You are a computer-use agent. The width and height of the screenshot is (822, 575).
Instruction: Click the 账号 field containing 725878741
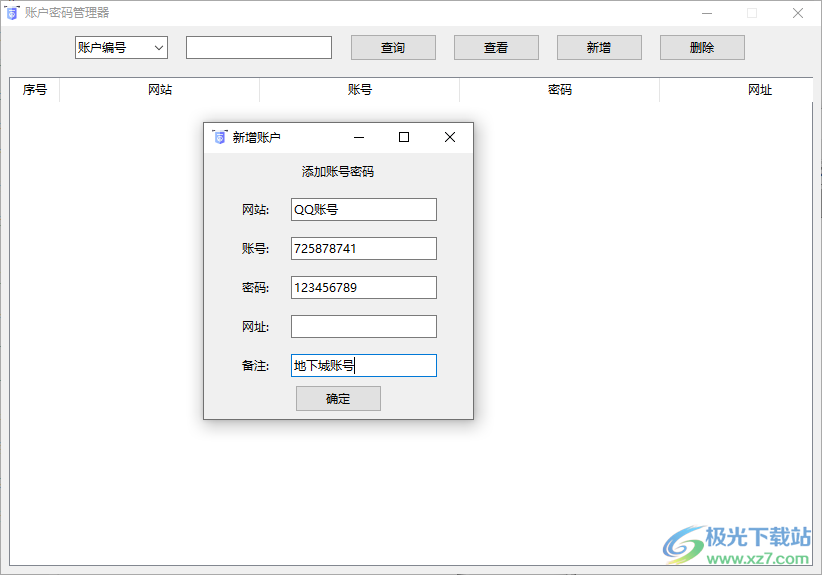[364, 248]
